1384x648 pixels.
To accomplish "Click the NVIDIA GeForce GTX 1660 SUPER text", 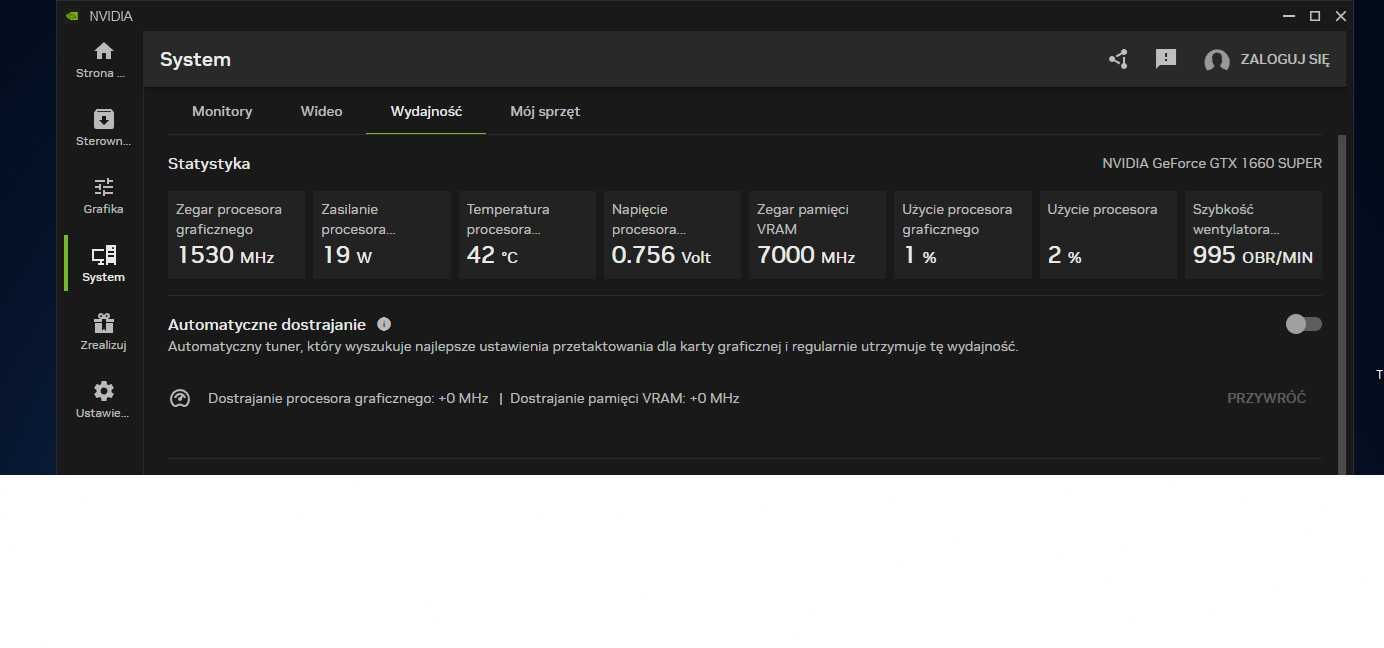I will click(1212, 163).
